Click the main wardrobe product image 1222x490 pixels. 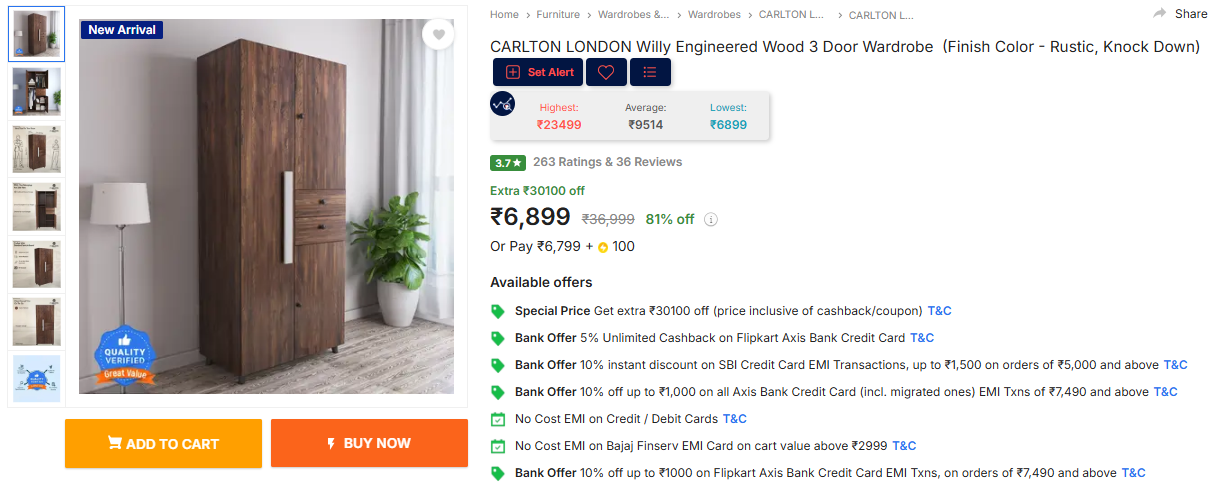point(266,206)
